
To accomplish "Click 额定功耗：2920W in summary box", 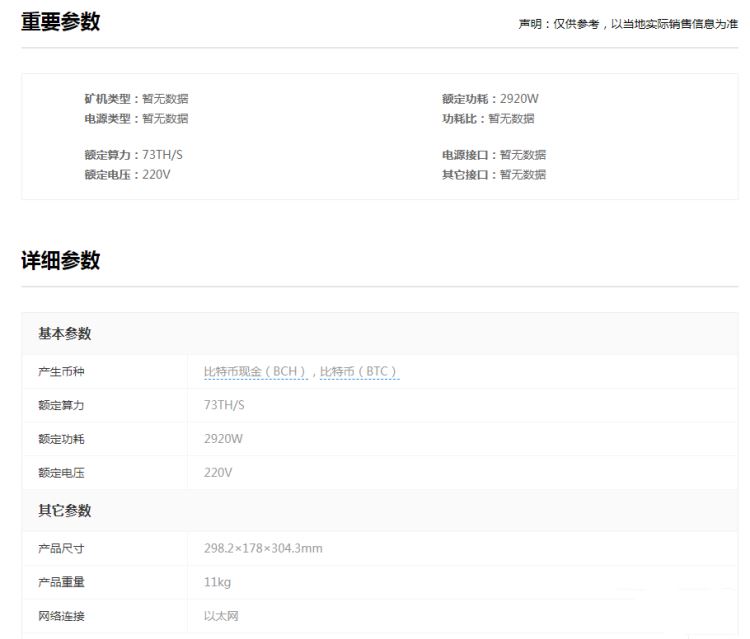I will click(490, 99).
